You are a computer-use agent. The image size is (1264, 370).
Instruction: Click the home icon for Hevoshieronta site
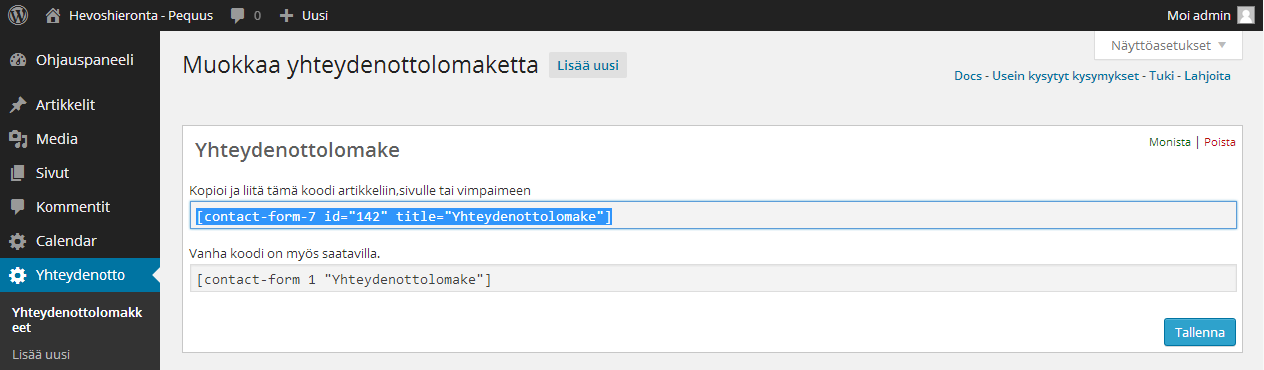point(53,15)
